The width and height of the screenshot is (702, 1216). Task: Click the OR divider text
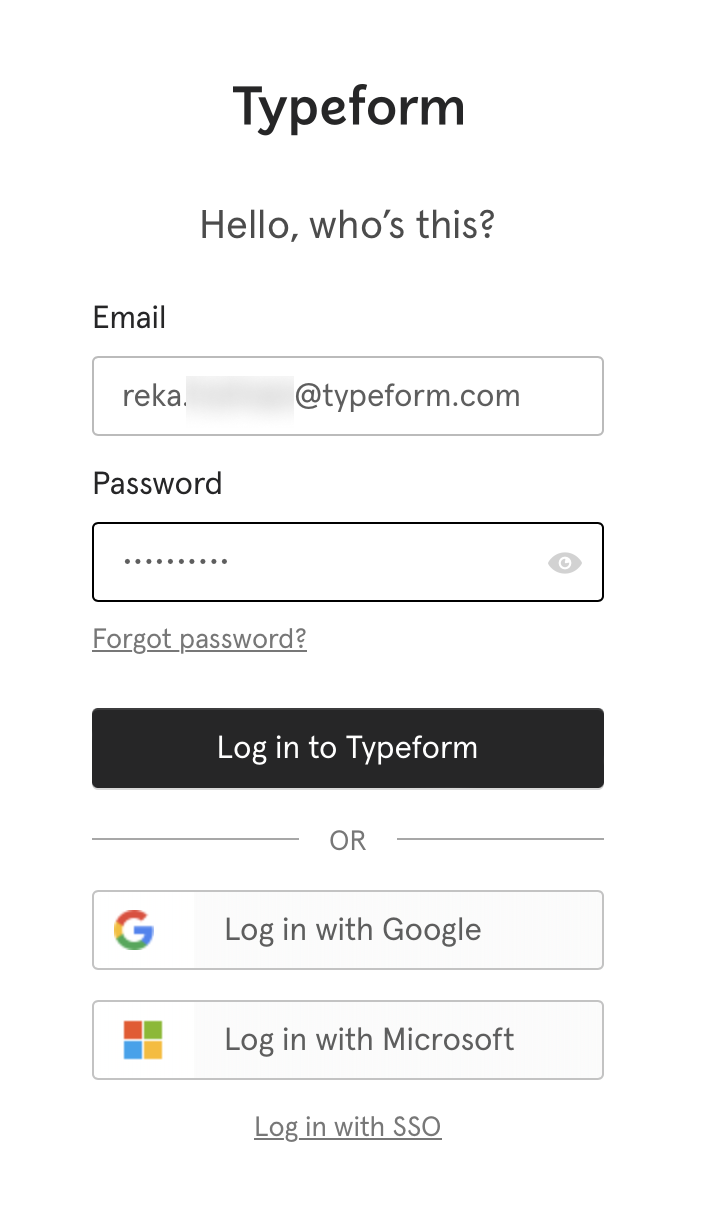[x=347, y=841]
